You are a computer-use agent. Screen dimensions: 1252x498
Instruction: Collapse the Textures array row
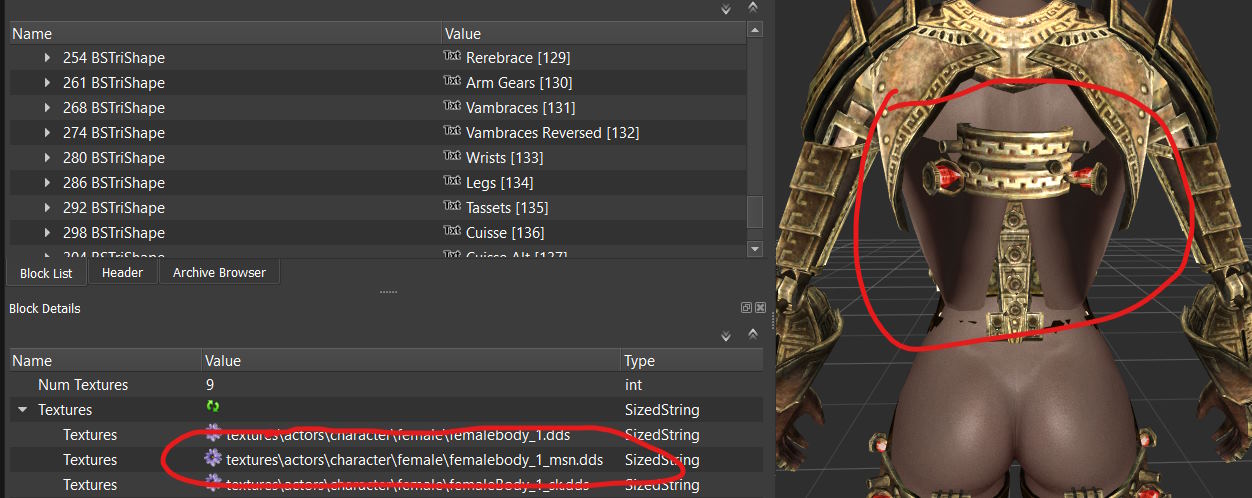tap(22, 410)
